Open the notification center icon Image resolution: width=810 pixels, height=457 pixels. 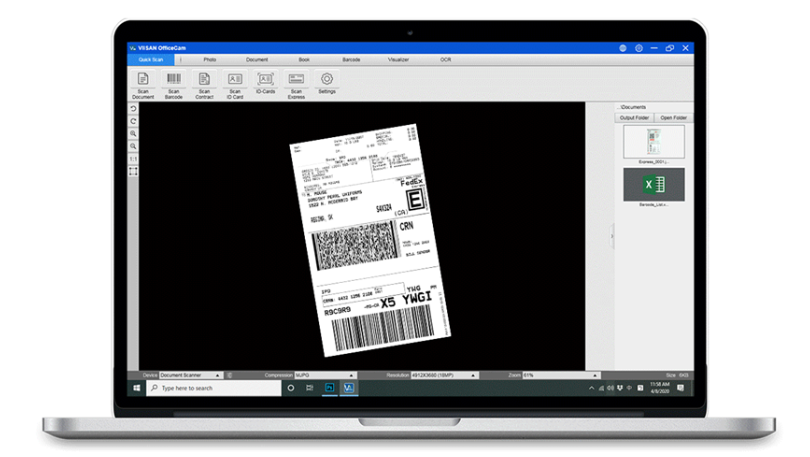680,388
